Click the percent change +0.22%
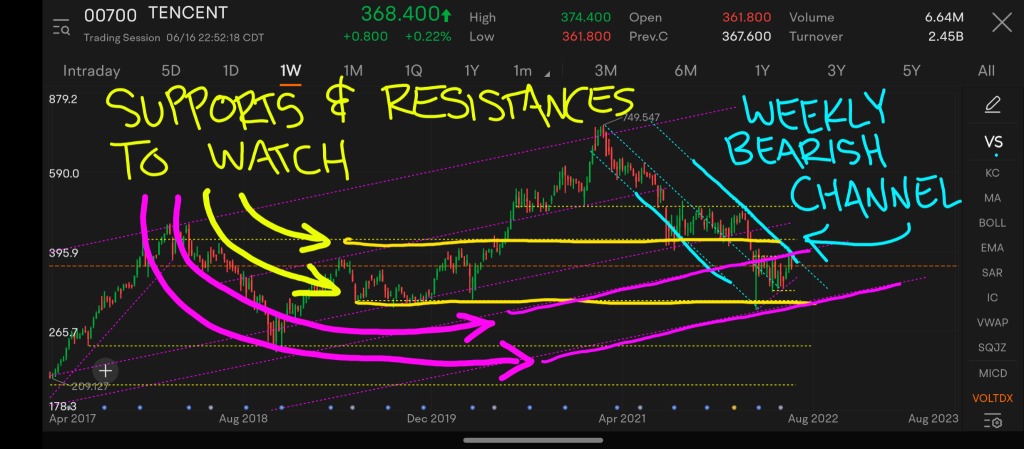Screen dimensions: 1024x449 pyautogui.click(x=428, y=37)
